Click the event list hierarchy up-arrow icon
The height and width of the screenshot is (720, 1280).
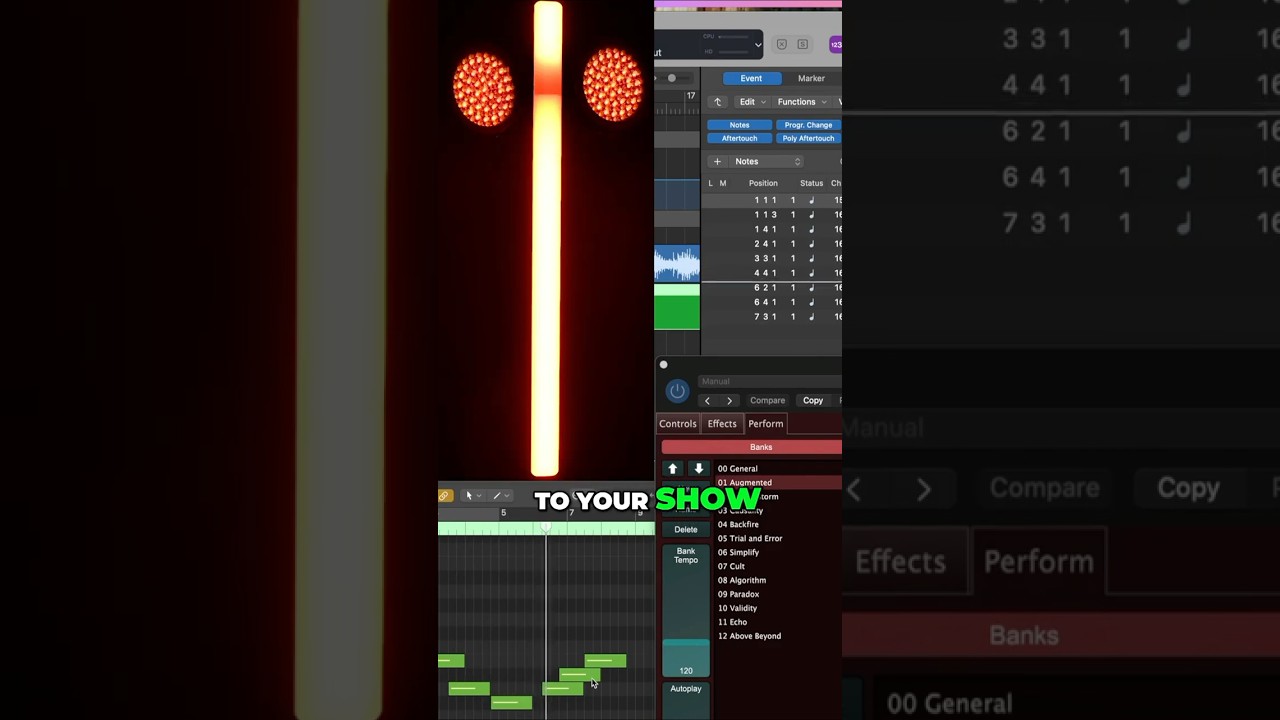717,102
